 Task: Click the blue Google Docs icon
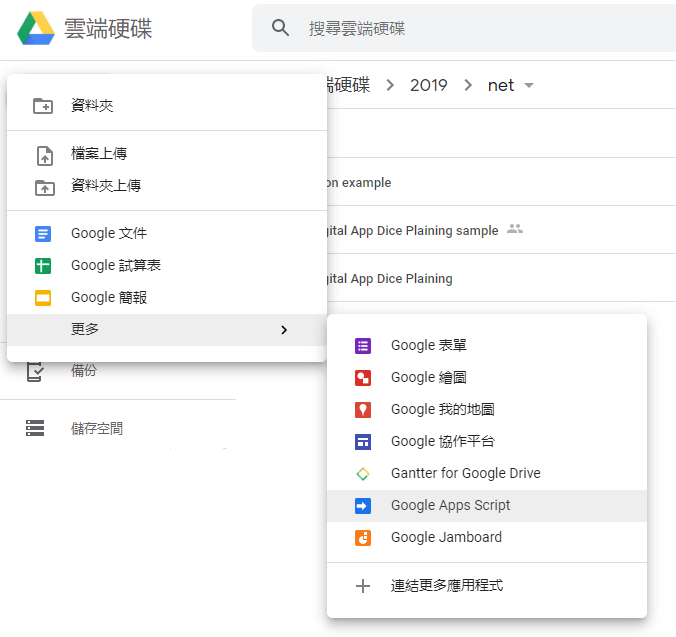43,234
